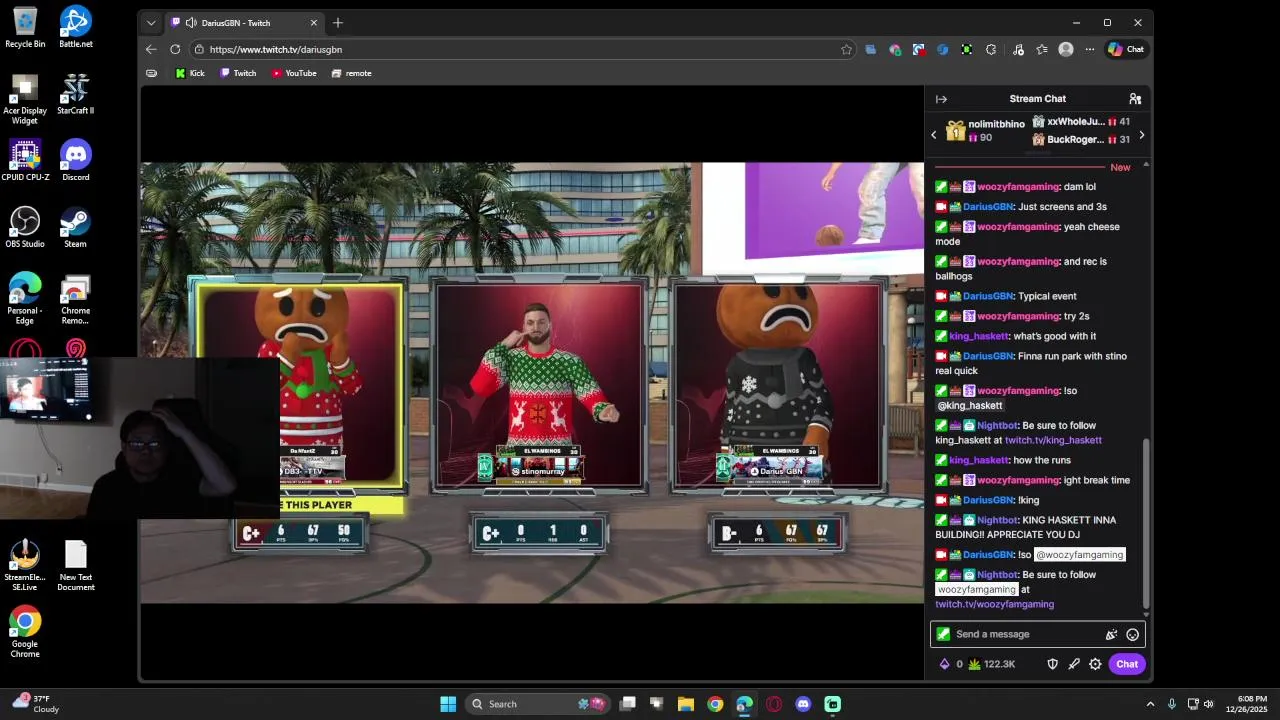
Task: Click nolimitbhino on the gift leaderboard
Action: click(996, 124)
